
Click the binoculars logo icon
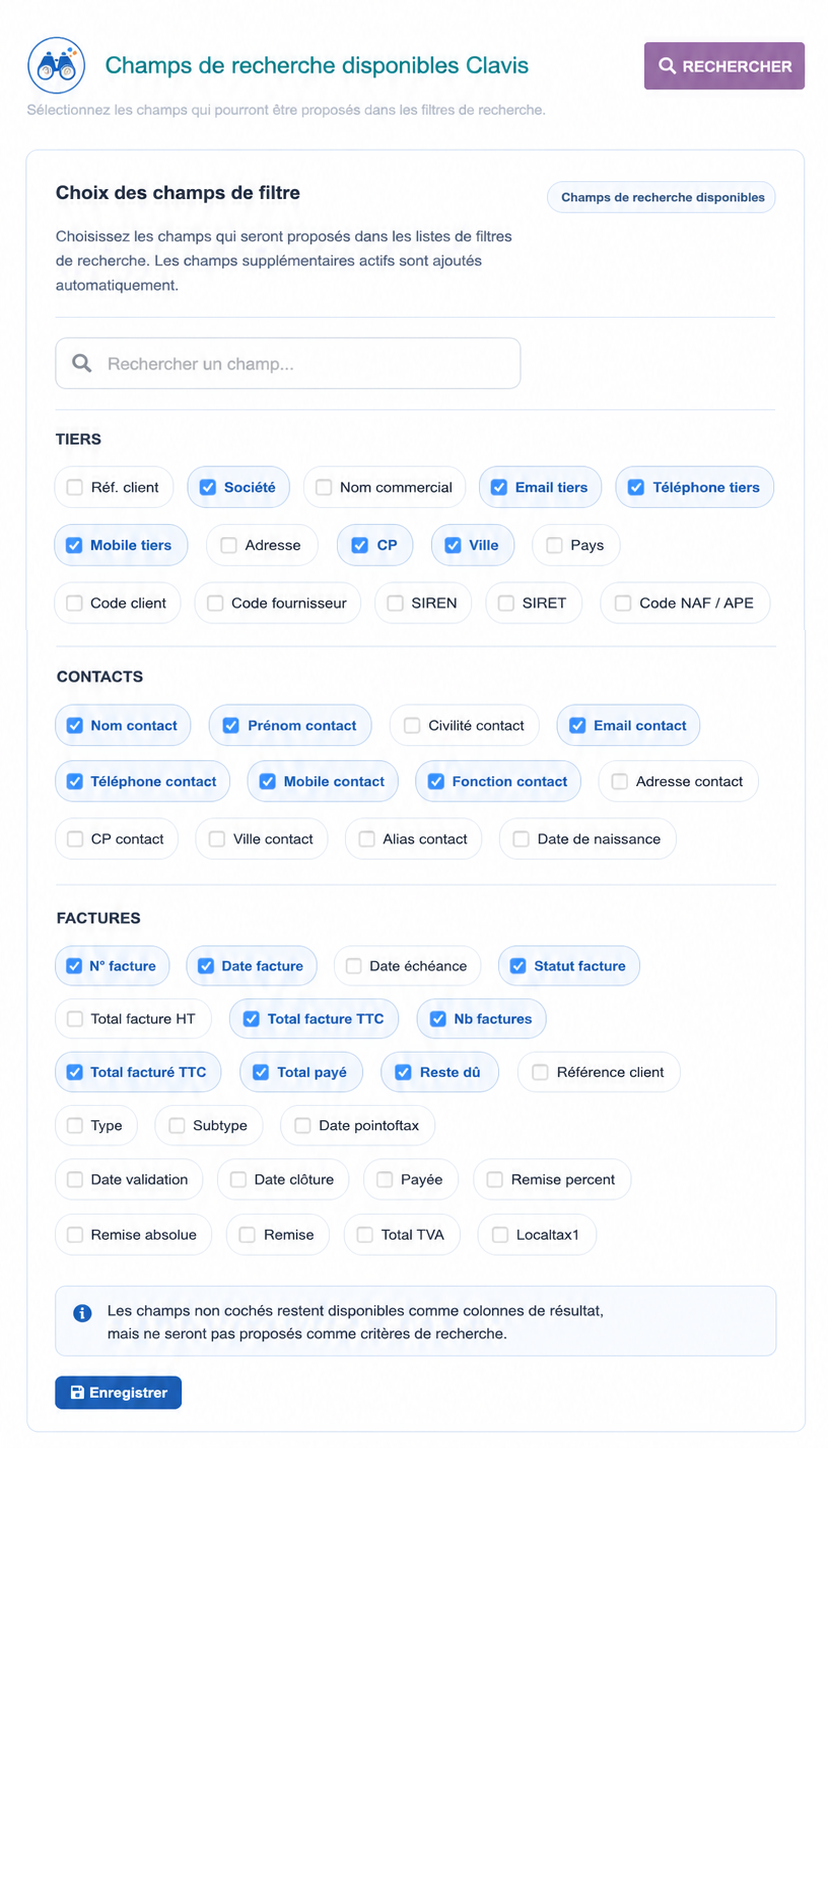(x=56, y=66)
